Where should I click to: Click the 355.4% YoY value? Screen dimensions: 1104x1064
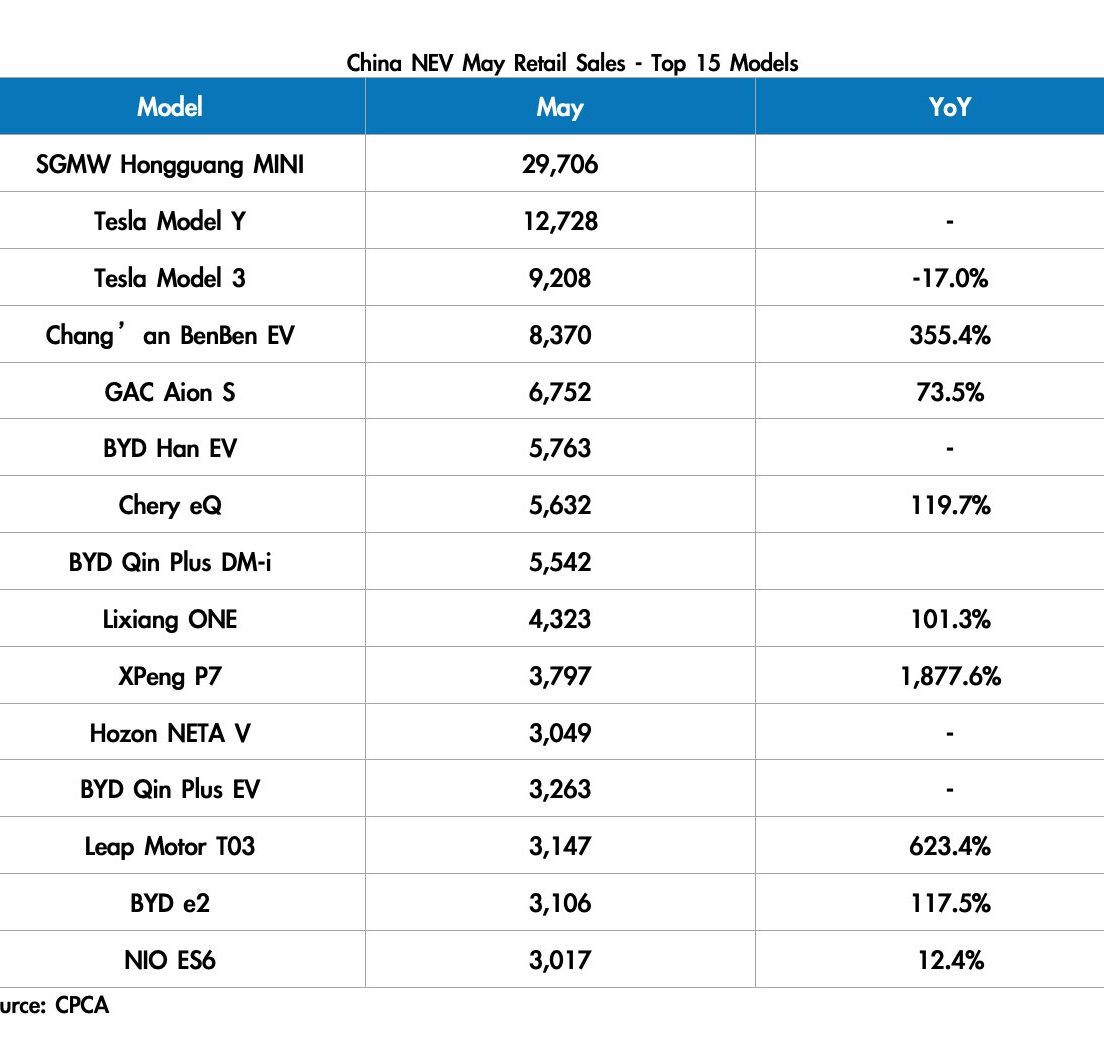[x=950, y=335]
